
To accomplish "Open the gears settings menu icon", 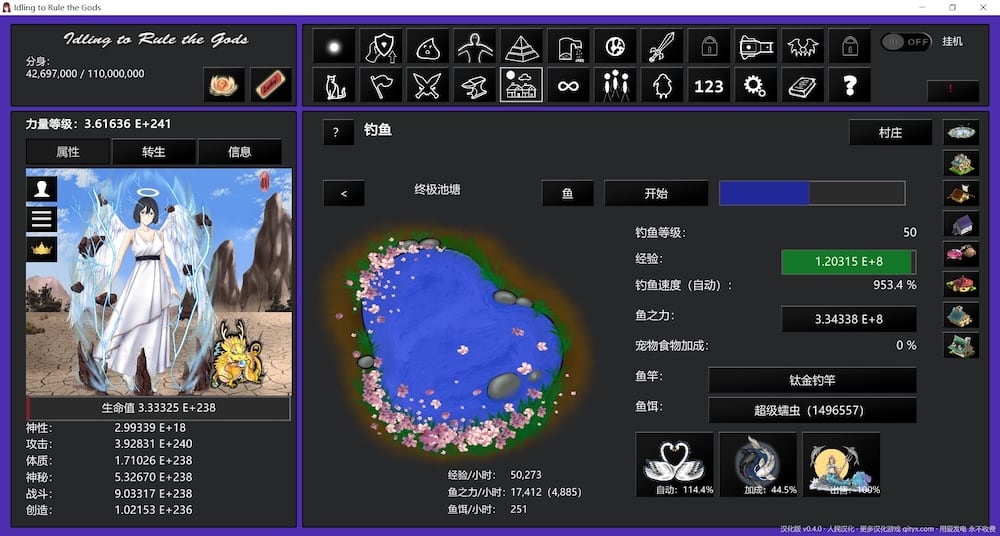I will tap(756, 85).
